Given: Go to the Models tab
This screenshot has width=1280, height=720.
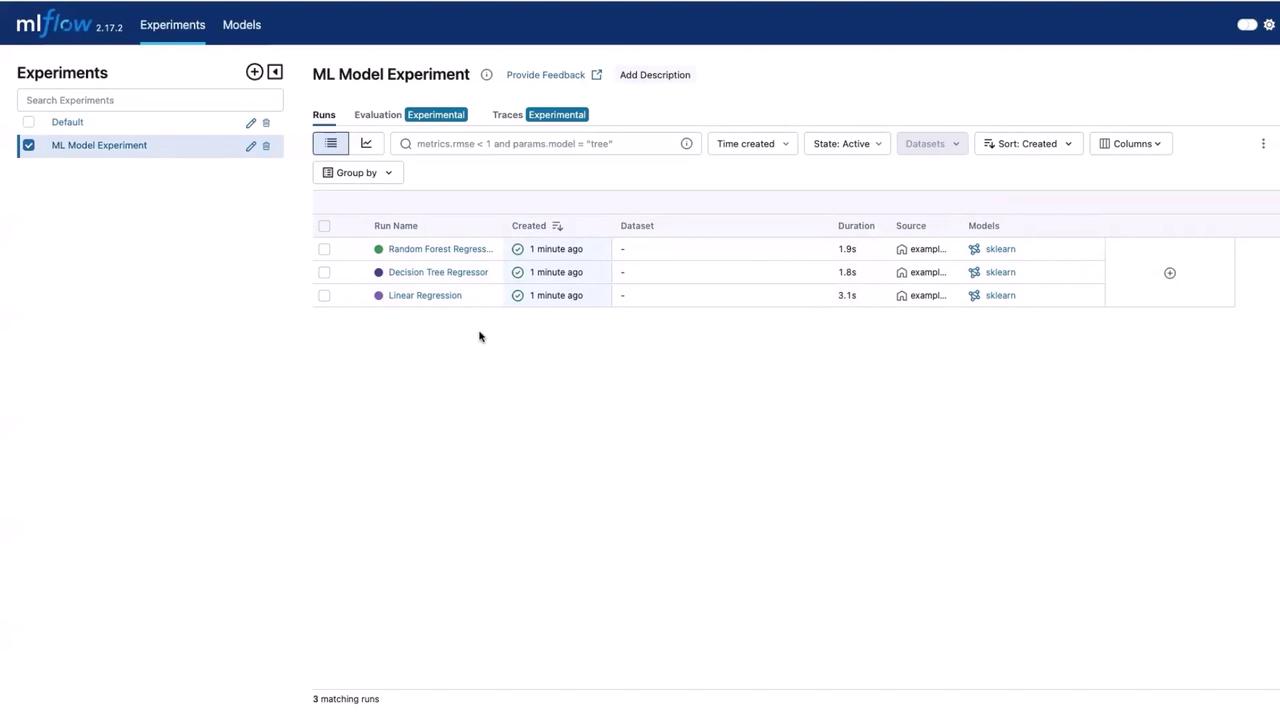Looking at the screenshot, I should (x=241, y=25).
